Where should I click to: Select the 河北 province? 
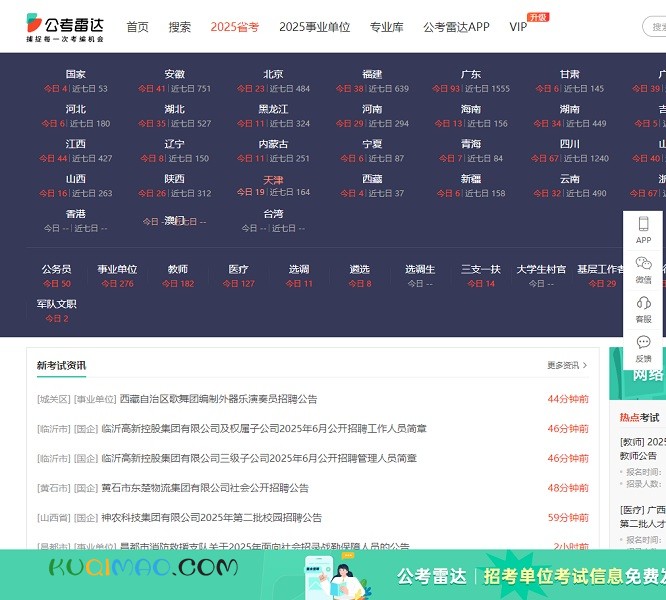click(x=76, y=109)
